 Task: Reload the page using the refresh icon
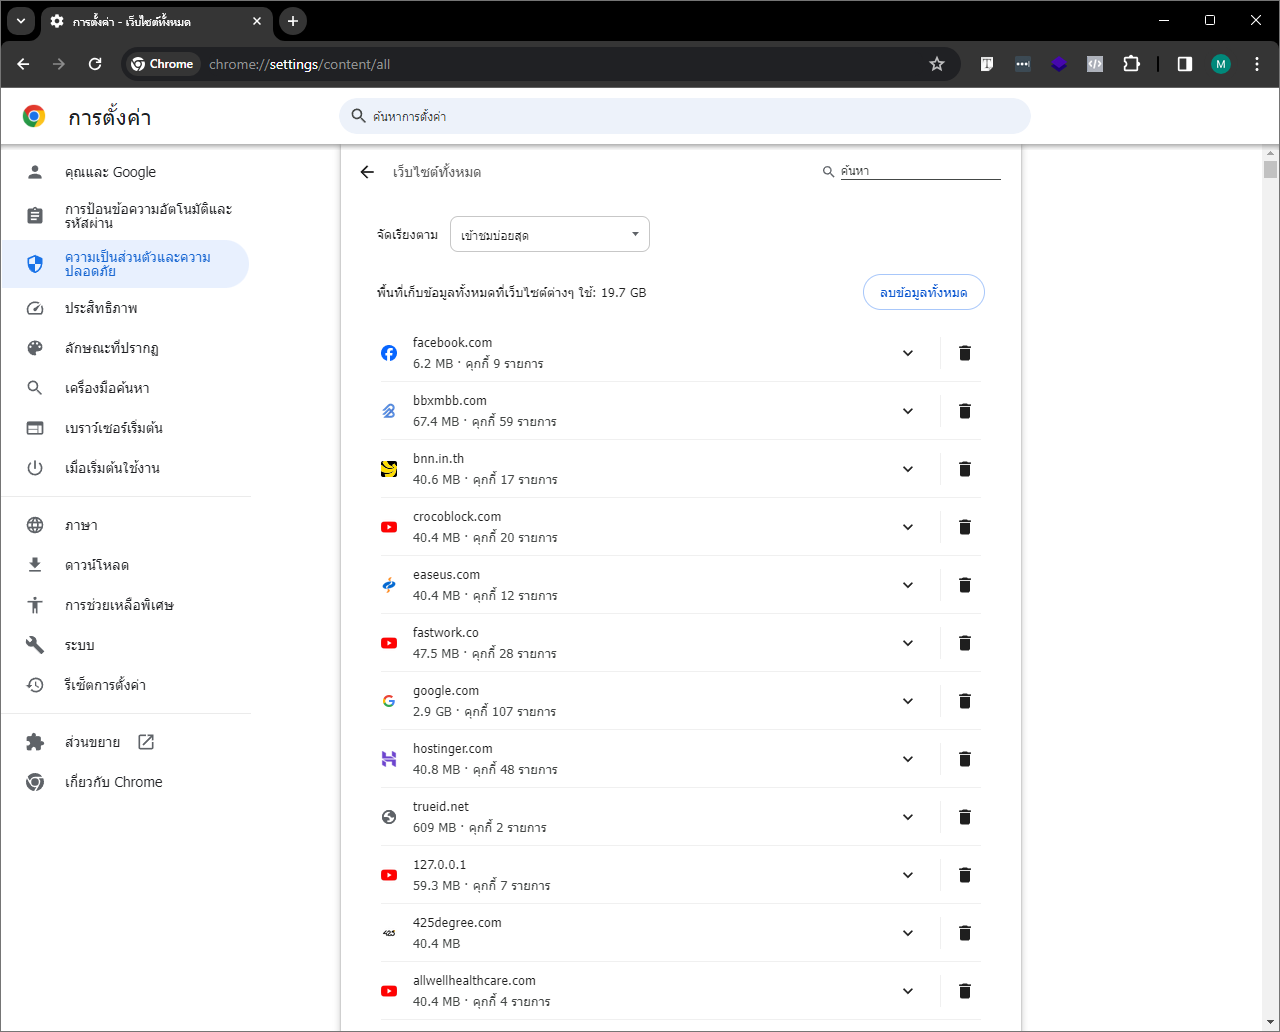point(95,64)
